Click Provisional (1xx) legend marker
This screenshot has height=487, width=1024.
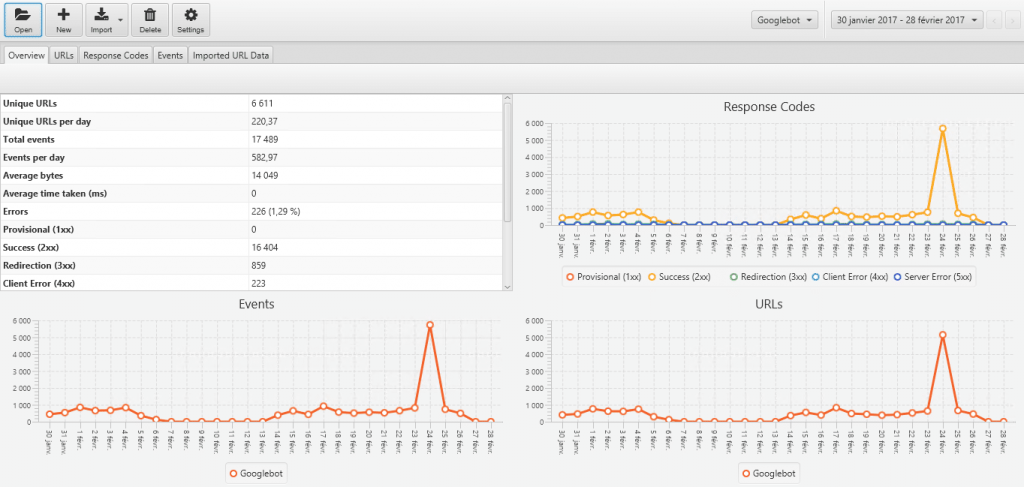(569, 277)
